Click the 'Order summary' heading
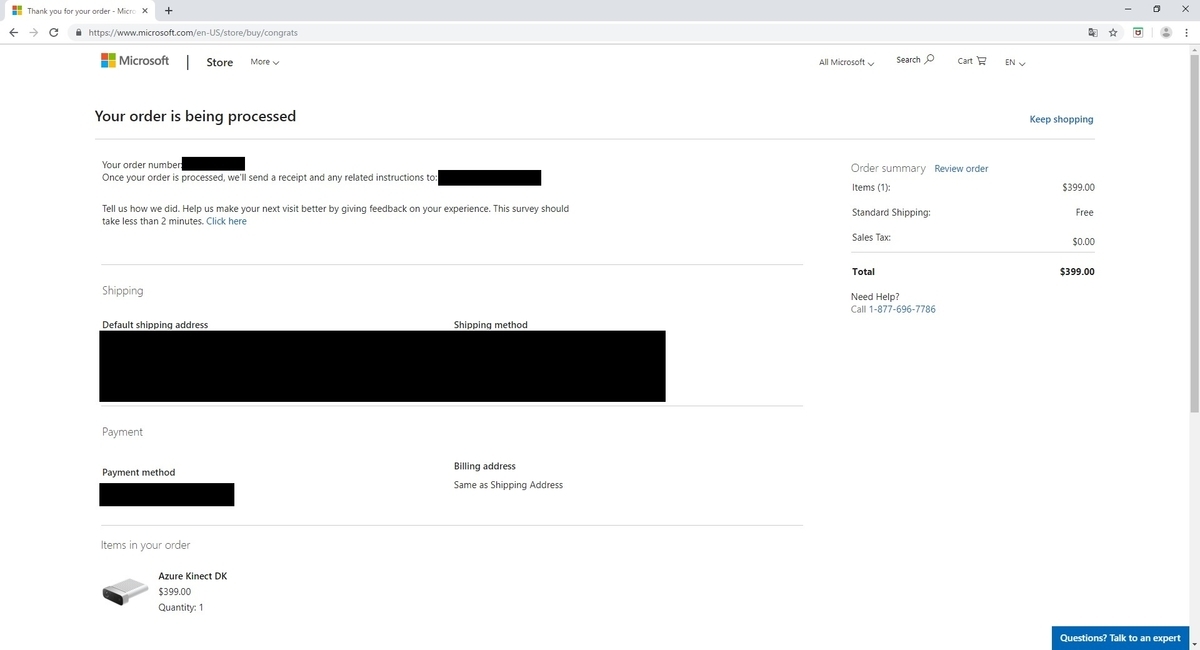The image size is (1200, 650). point(888,168)
